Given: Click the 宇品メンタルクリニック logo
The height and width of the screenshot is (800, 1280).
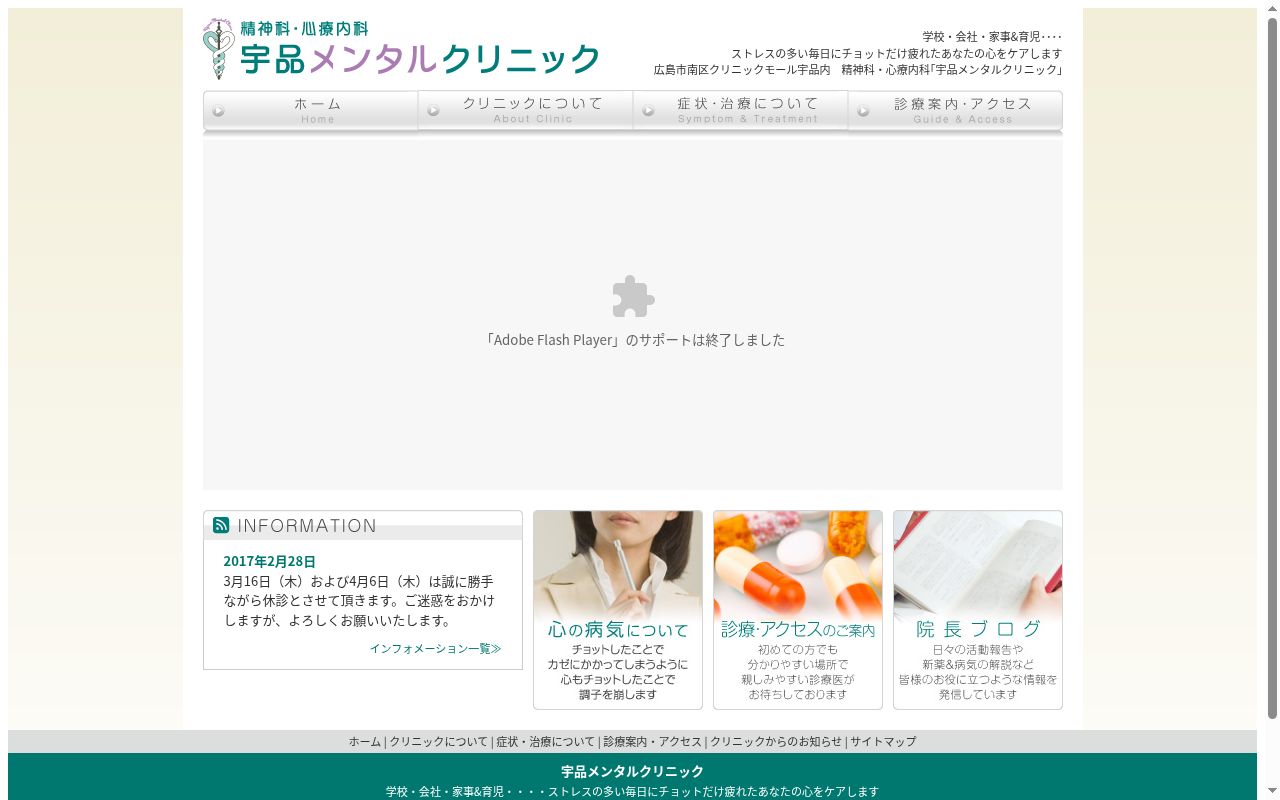Looking at the screenshot, I should tap(401, 49).
